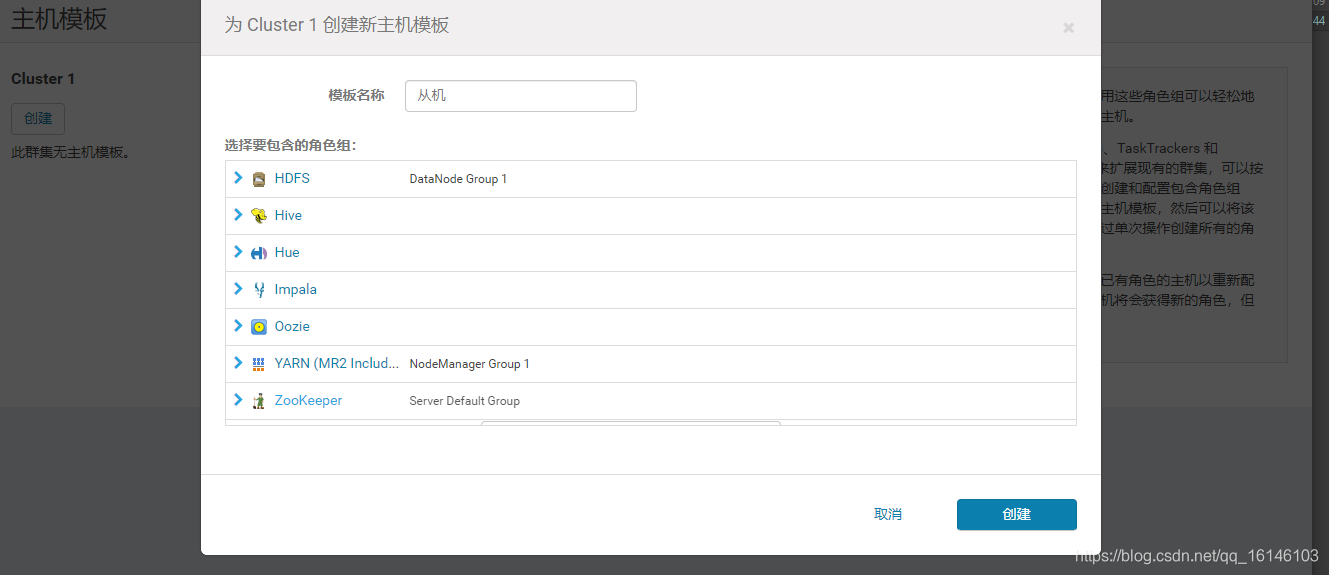The width and height of the screenshot is (1329, 575).
Task: Click the HDFS service icon
Action: click(x=259, y=179)
